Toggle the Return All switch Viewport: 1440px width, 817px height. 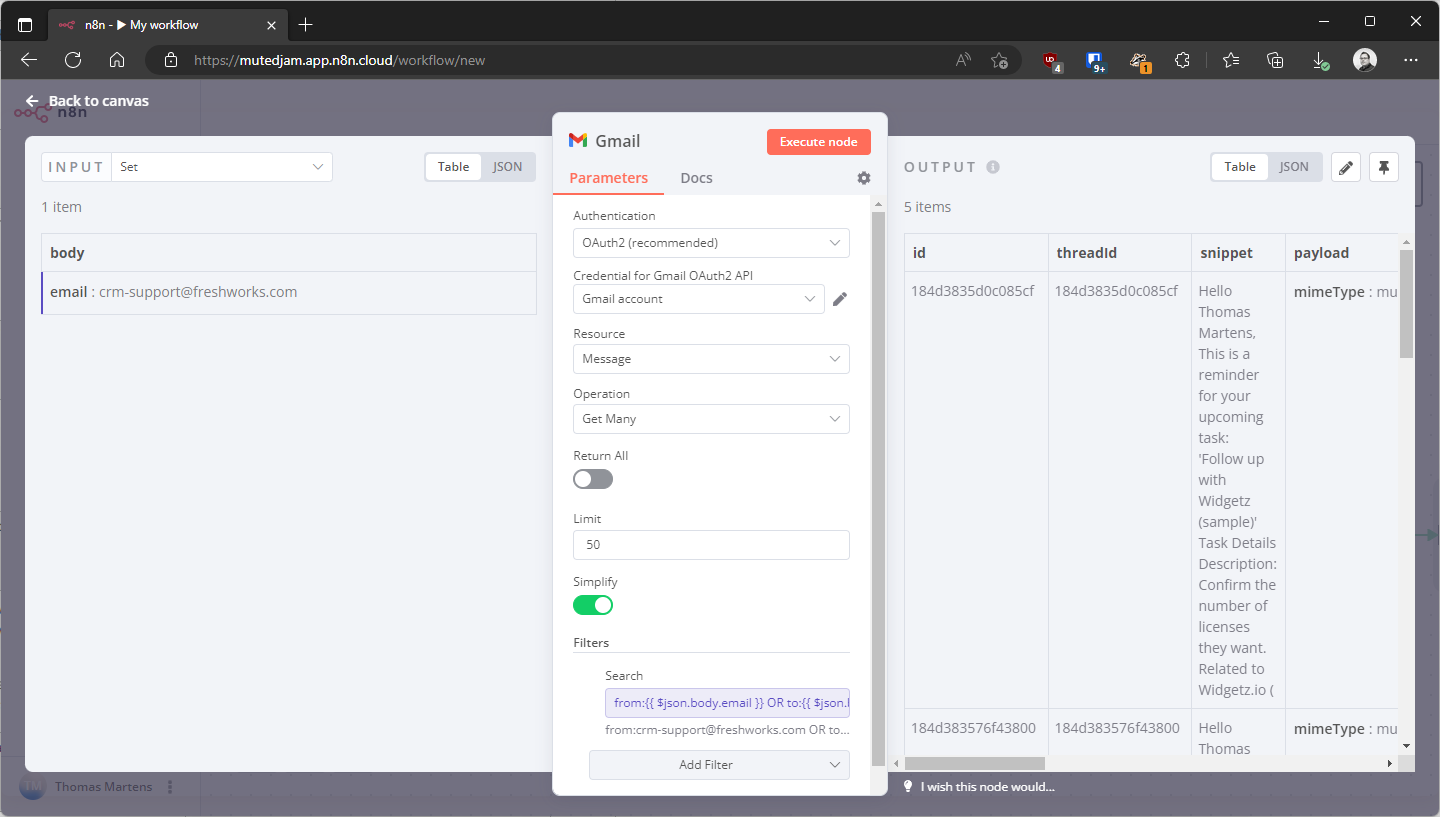[x=593, y=479]
